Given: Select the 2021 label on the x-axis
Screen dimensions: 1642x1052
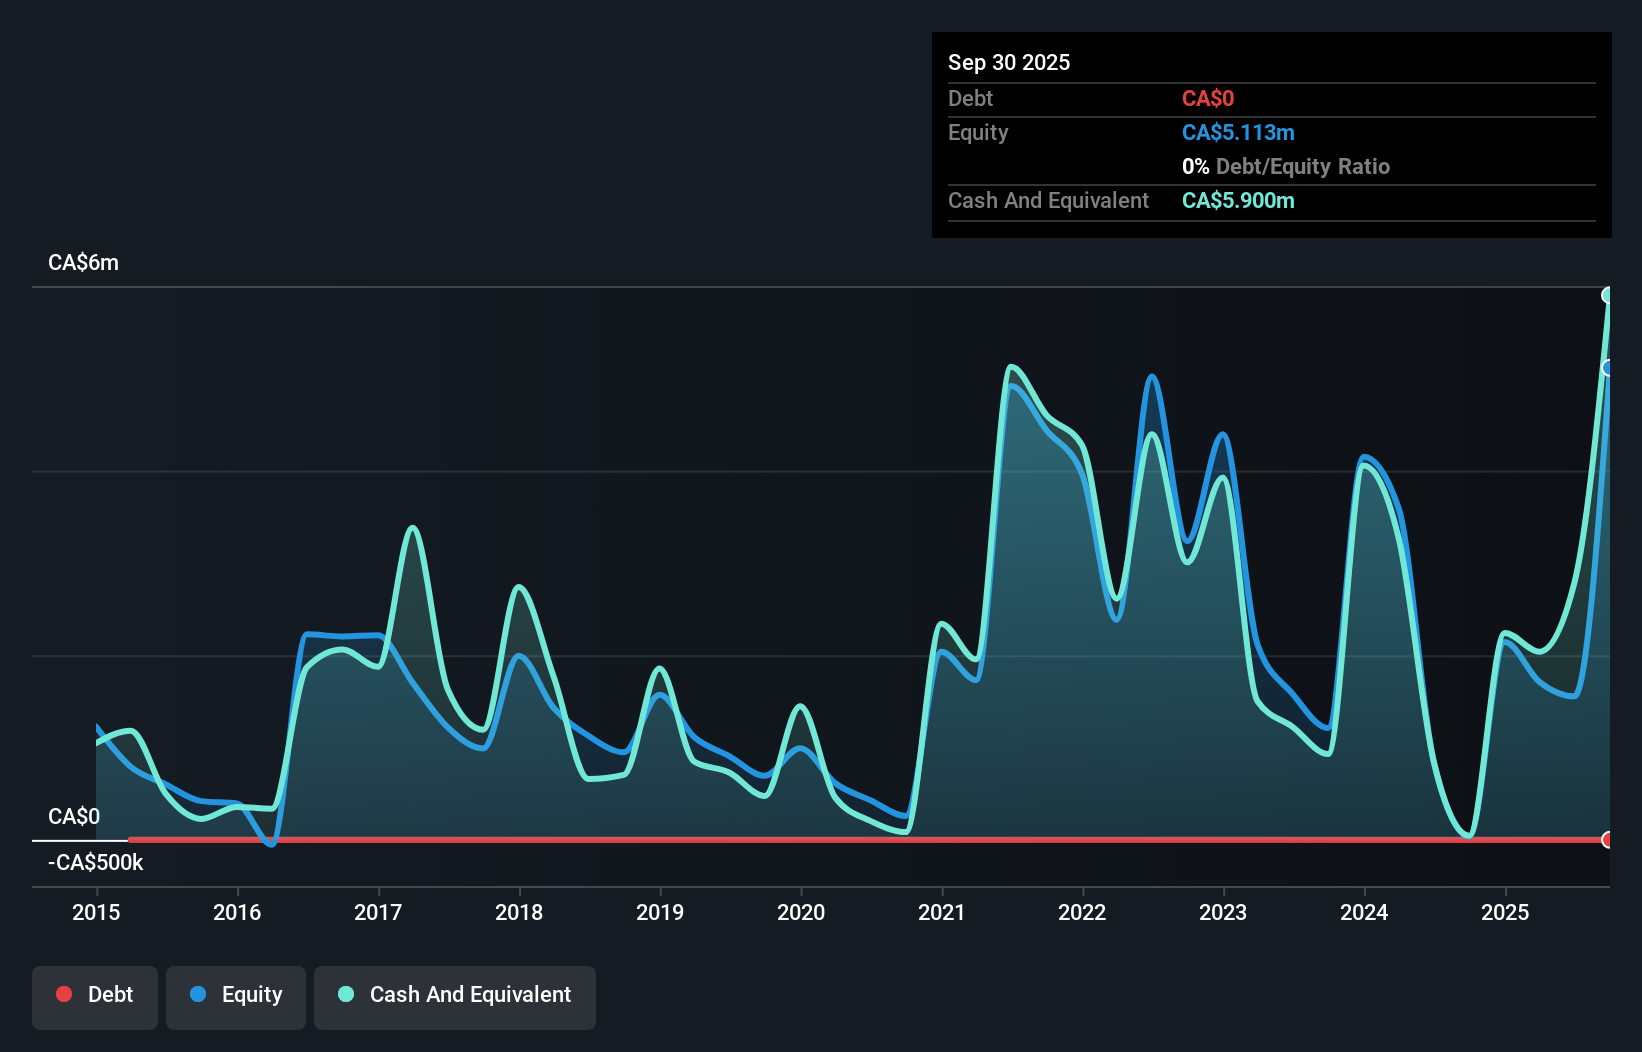Looking at the screenshot, I should 940,912.
